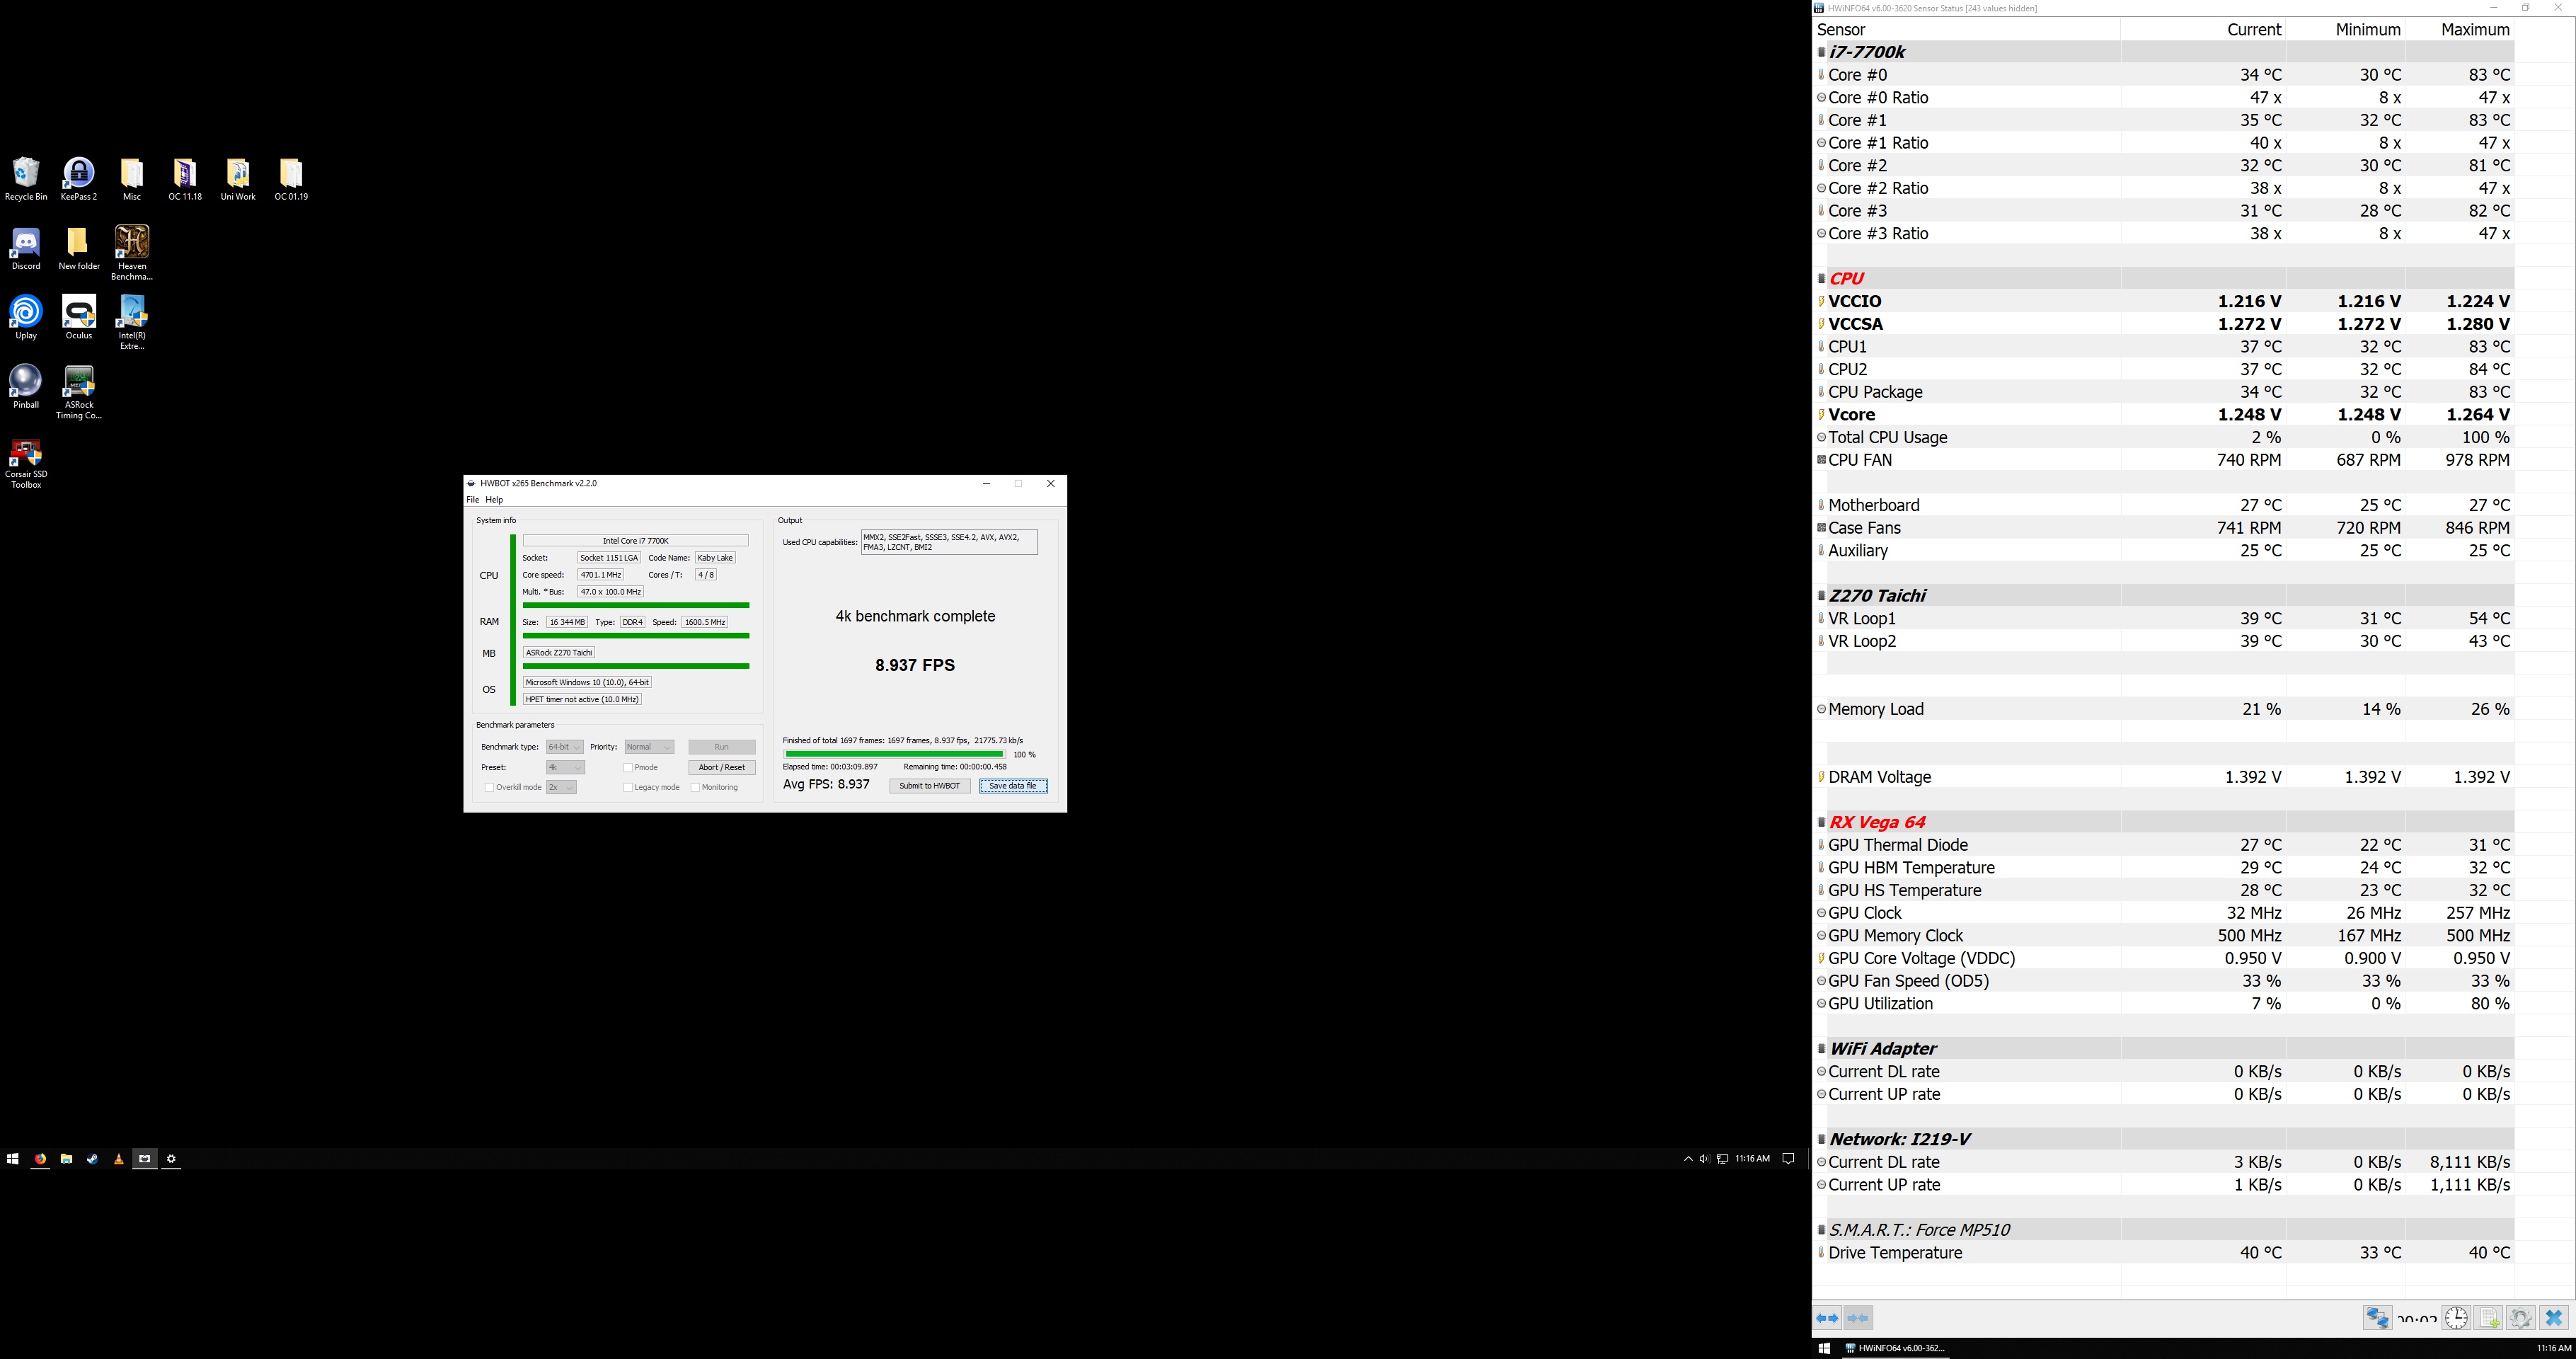The image size is (2576, 1359).
Task: Click the Current column header
Action: coord(2203,30)
